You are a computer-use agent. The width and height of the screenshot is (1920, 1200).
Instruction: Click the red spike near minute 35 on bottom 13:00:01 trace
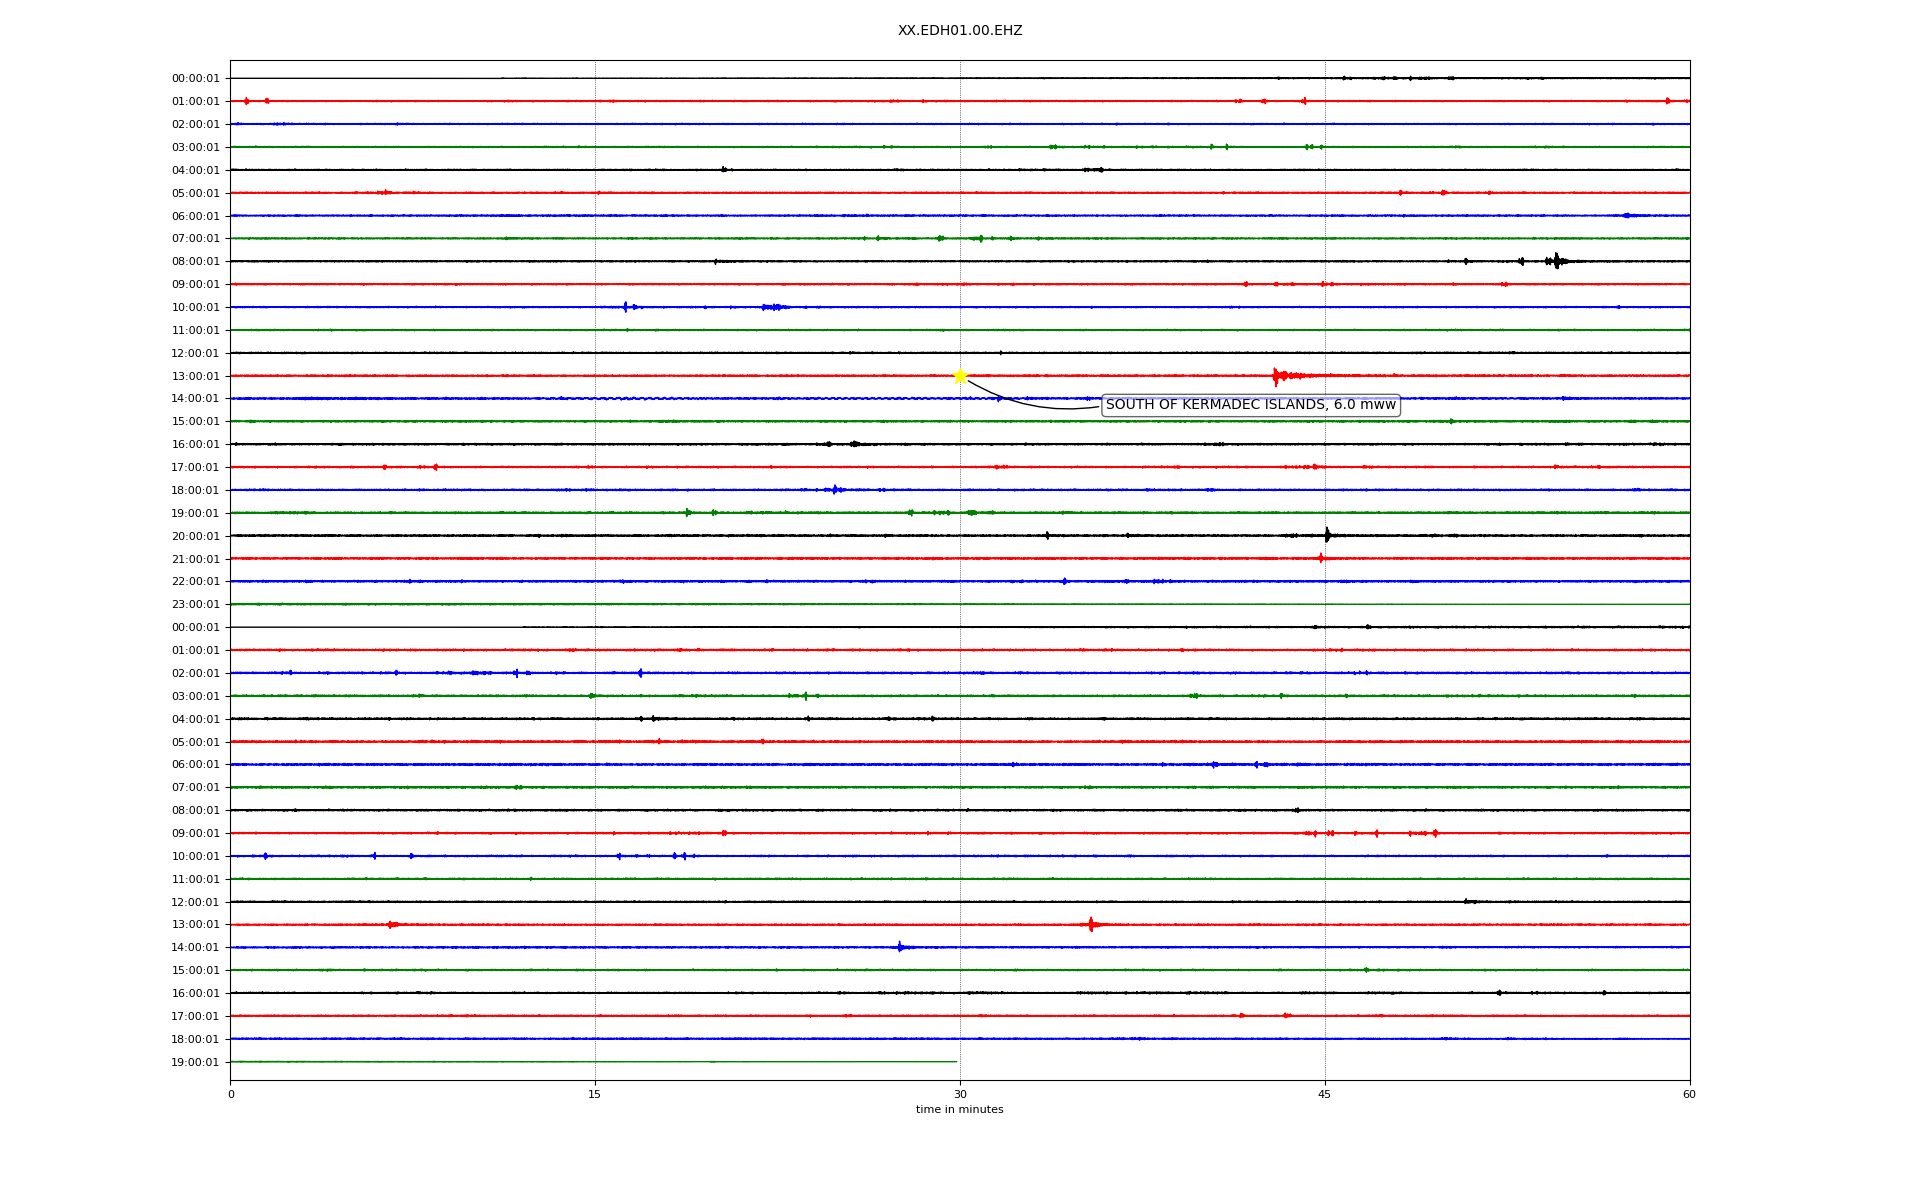tap(1091, 924)
